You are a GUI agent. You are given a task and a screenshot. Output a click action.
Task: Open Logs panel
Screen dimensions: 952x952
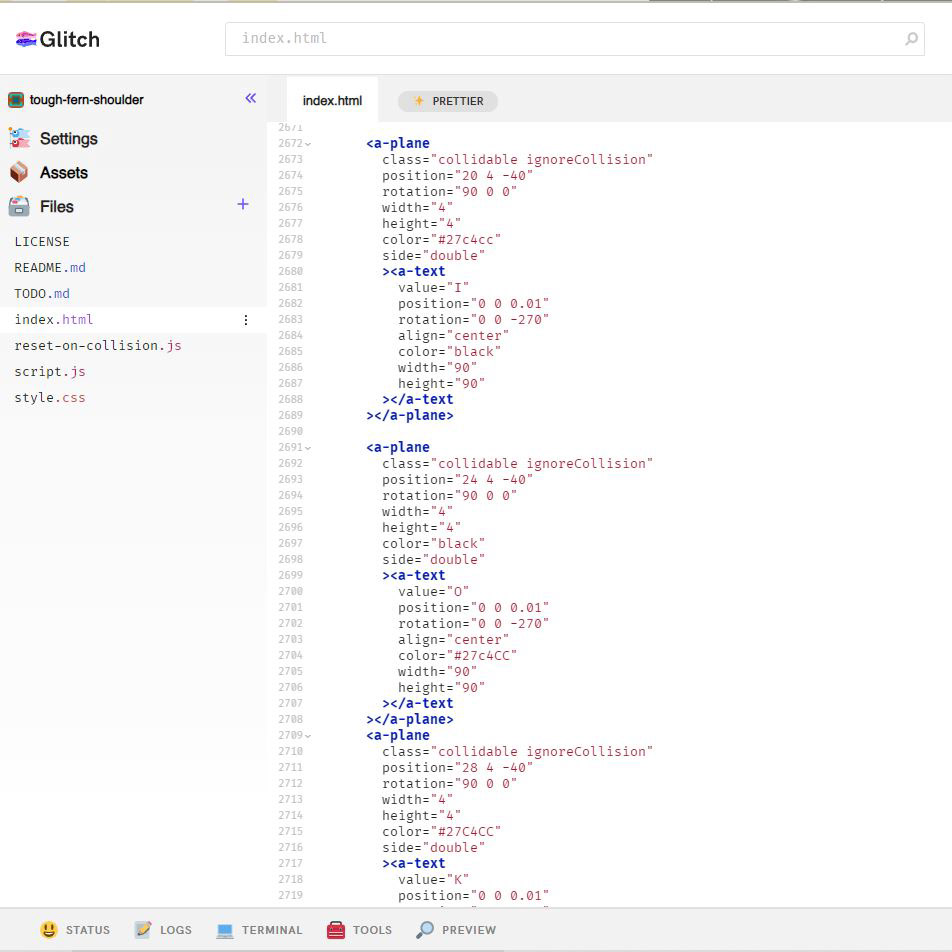tap(175, 930)
